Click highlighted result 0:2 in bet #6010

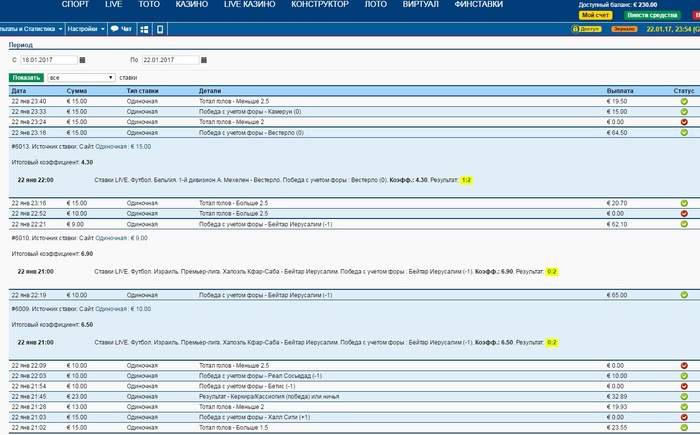click(552, 272)
